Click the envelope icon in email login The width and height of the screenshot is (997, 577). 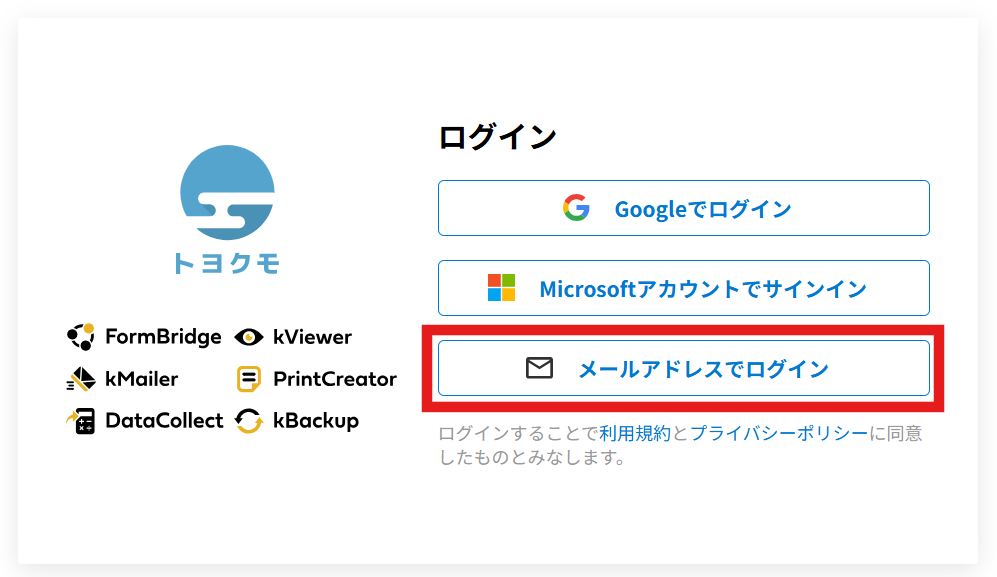click(539, 368)
